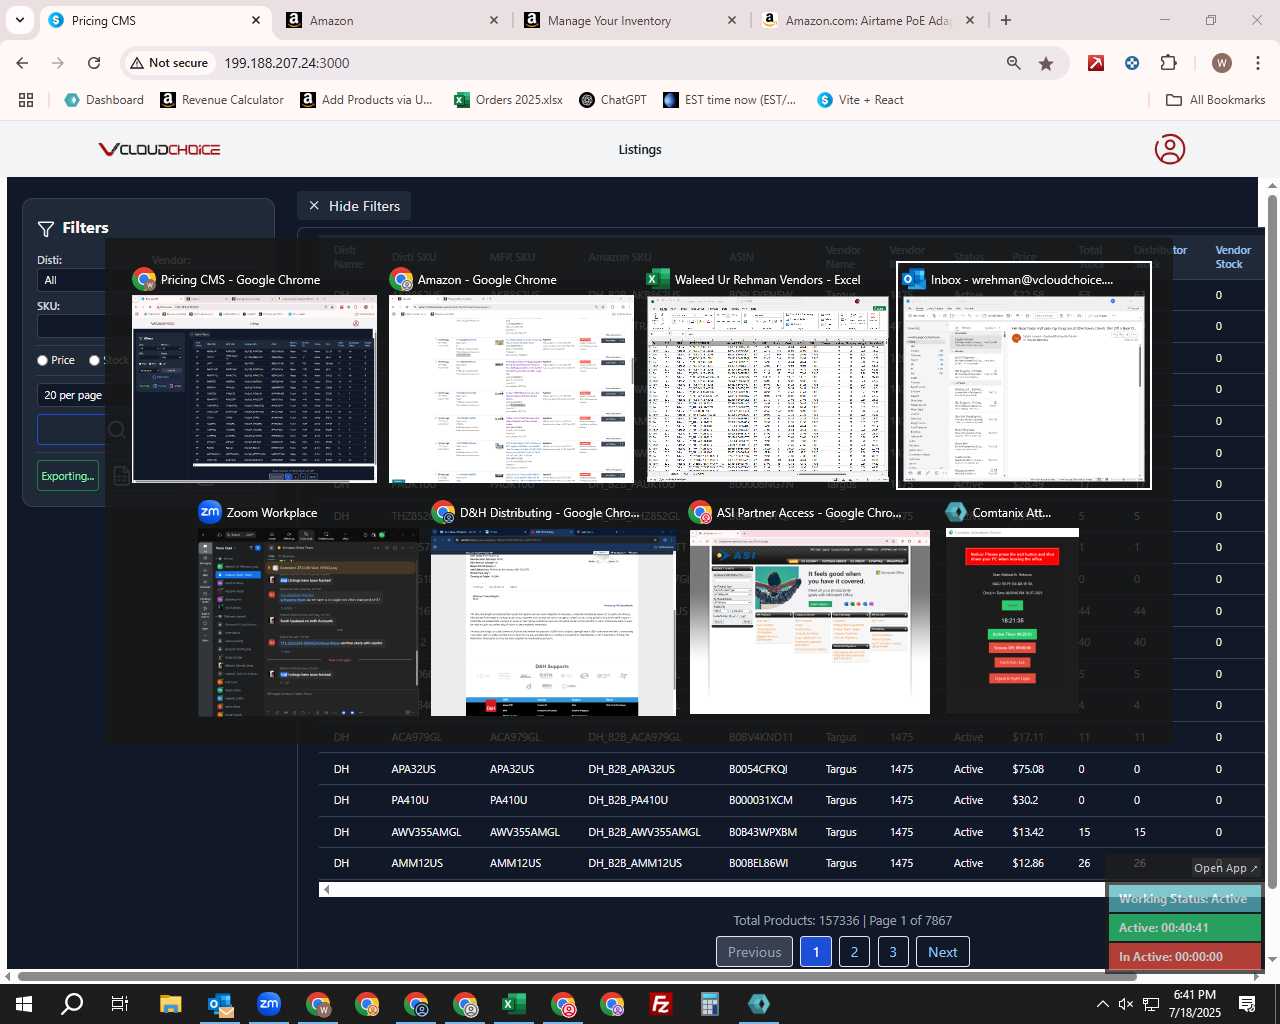Open the Vite + React bookmark
Image resolution: width=1280 pixels, height=1024 pixels.
coord(860,100)
